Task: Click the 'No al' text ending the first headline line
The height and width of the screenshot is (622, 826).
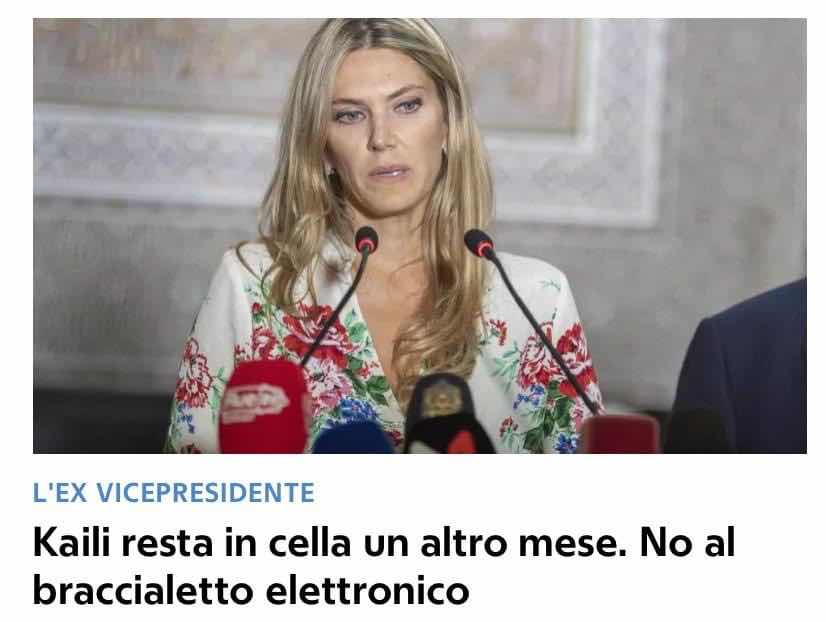Action: [x=687, y=542]
